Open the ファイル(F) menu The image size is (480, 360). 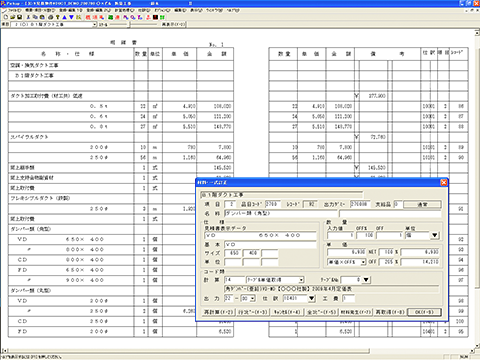coord(14,10)
